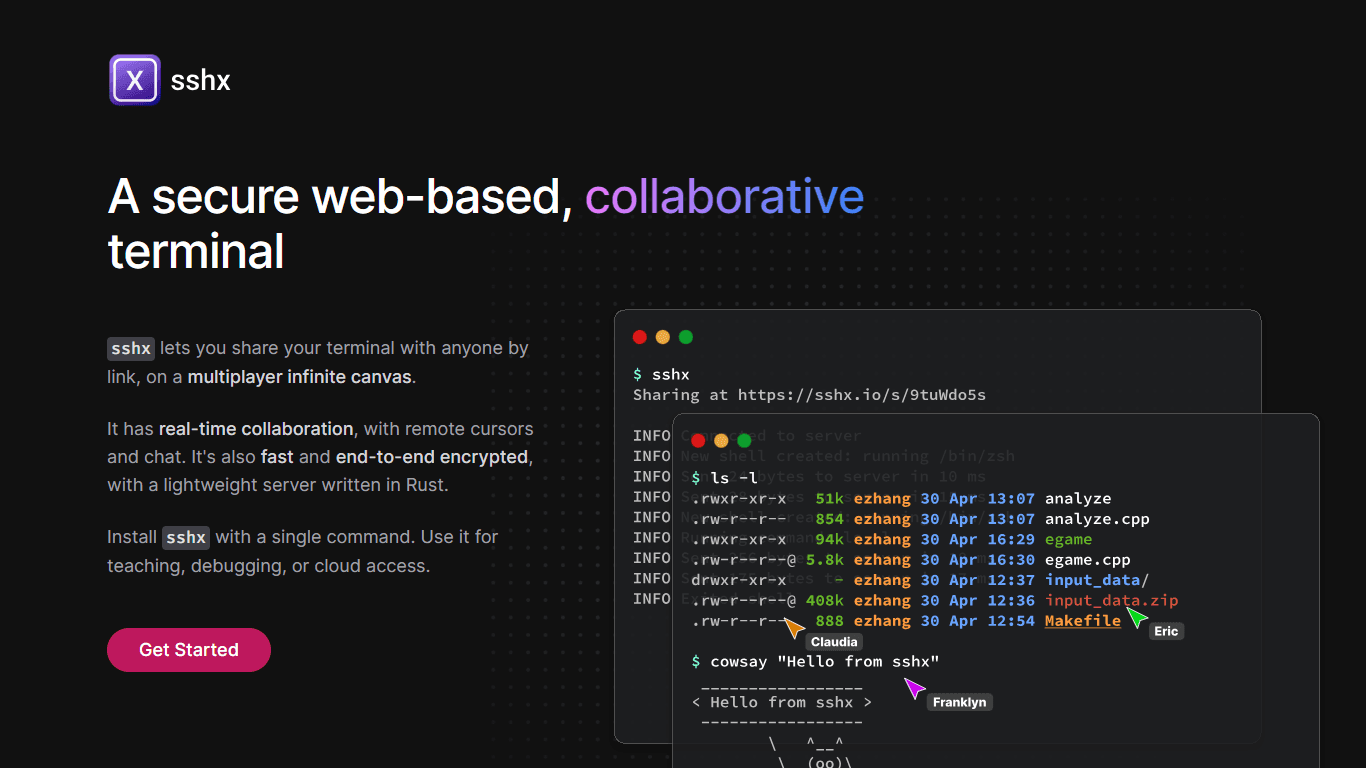The height and width of the screenshot is (768, 1366).
Task: Click Franklyn's magenta cursor arrow
Action: pyautogui.click(x=914, y=688)
